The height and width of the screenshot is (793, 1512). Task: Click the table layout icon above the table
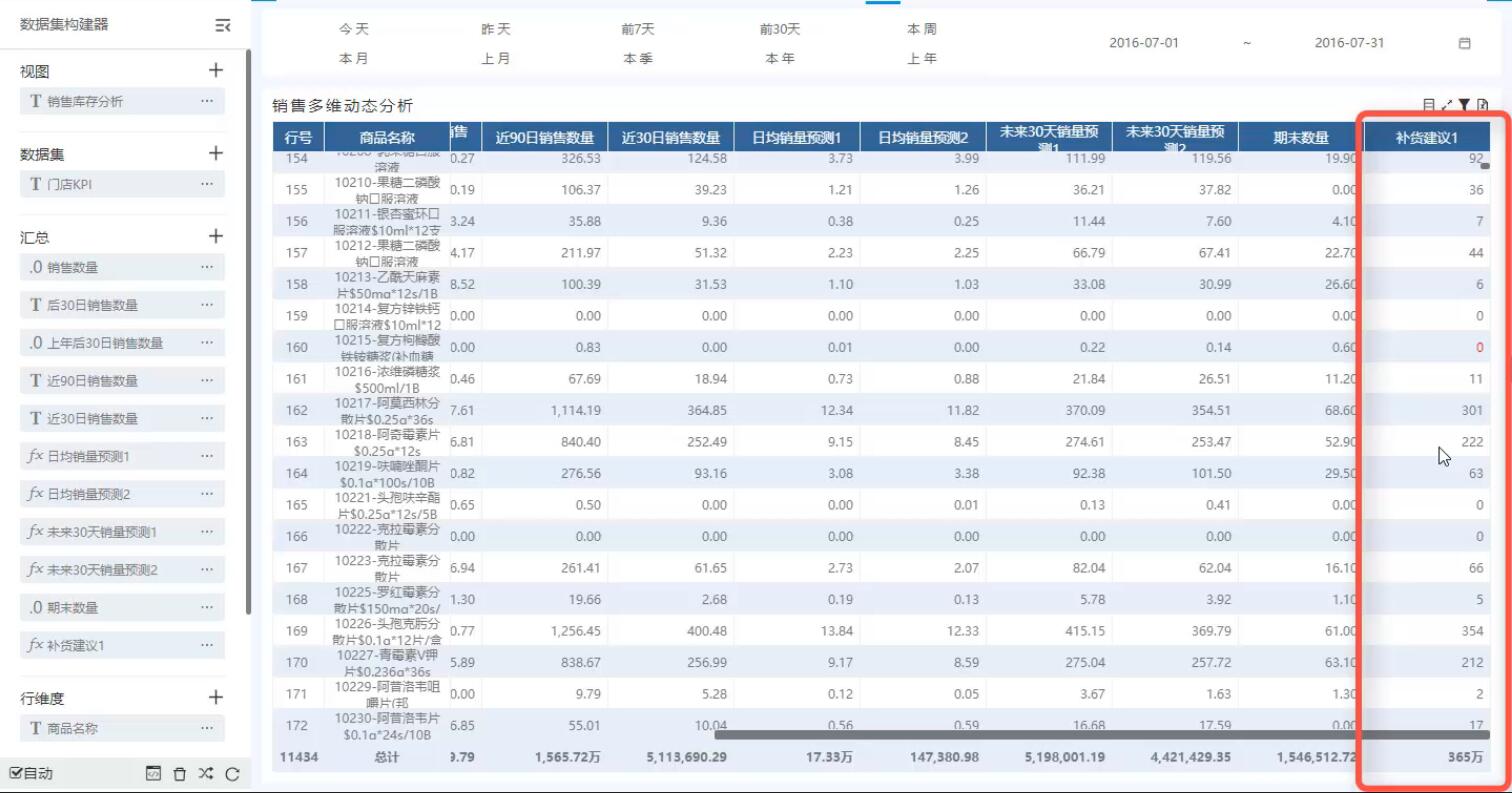[1429, 105]
